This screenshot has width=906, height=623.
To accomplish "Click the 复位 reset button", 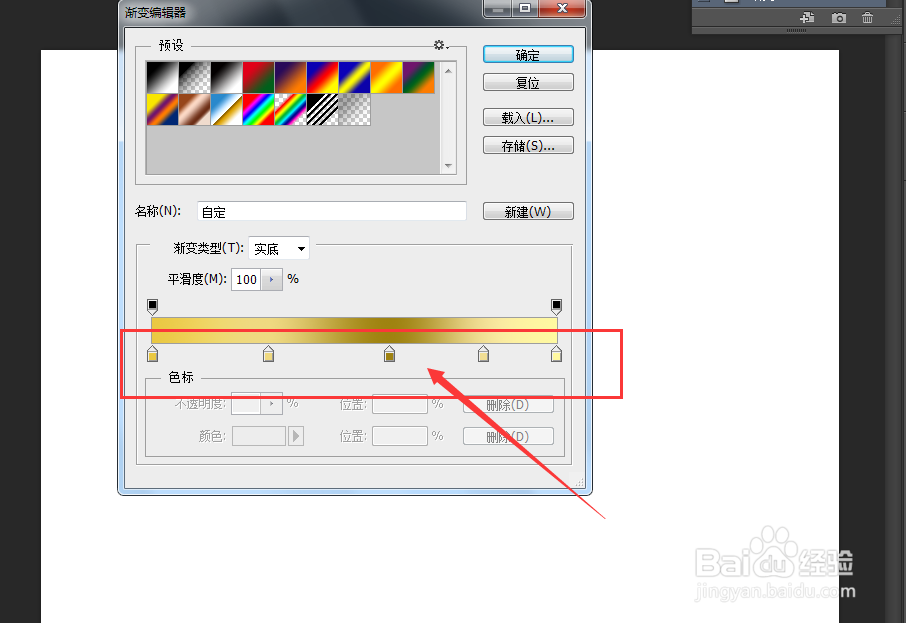I will pos(528,82).
